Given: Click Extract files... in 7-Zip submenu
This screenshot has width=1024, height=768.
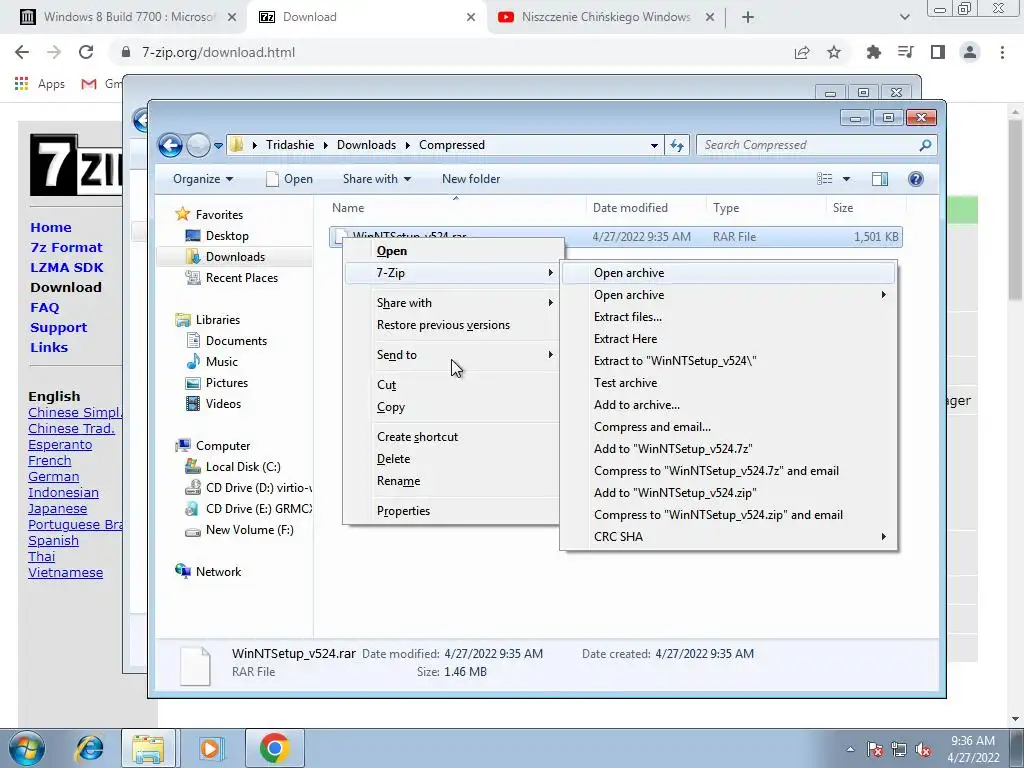Looking at the screenshot, I should (728, 317).
